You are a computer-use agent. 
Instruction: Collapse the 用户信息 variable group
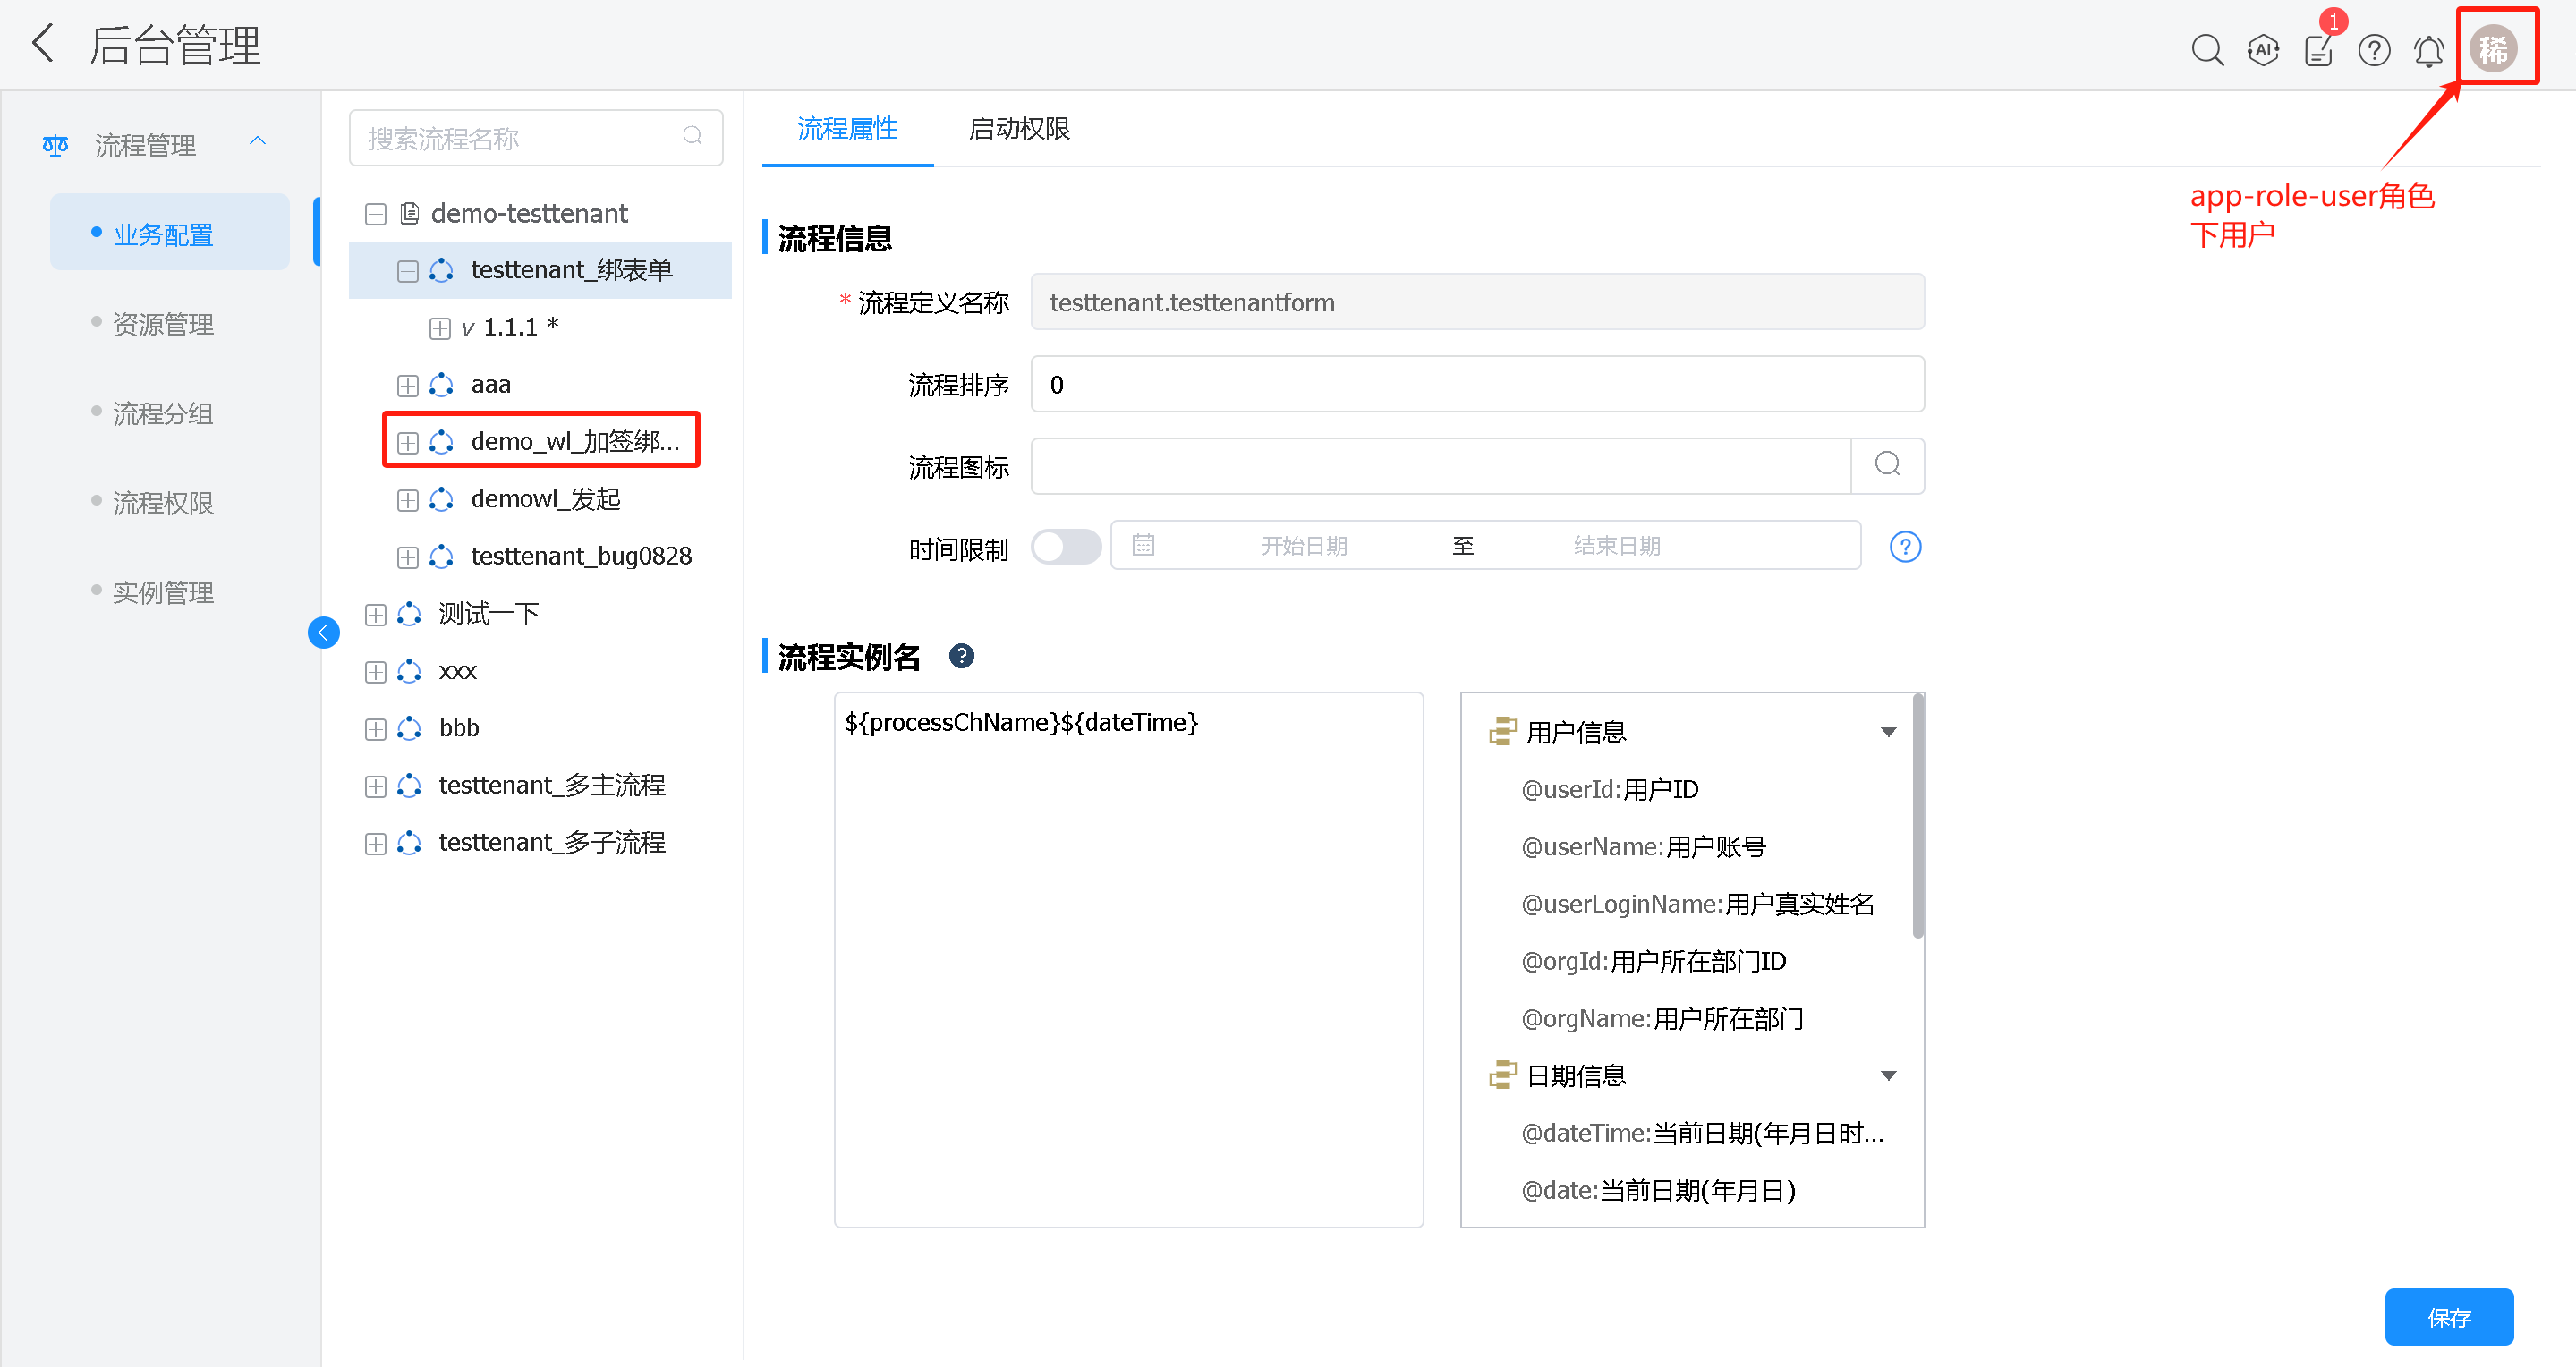tap(1888, 731)
